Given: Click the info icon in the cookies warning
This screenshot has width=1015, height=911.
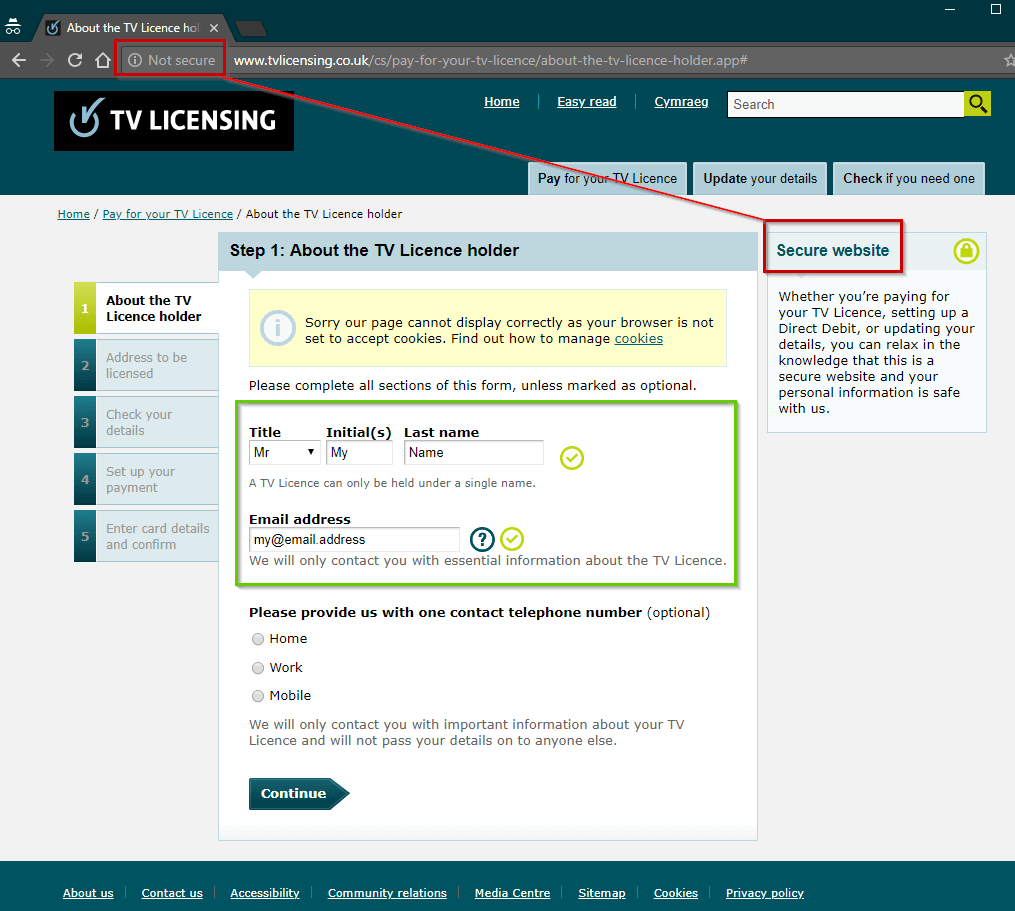Looking at the screenshot, I should (277, 327).
